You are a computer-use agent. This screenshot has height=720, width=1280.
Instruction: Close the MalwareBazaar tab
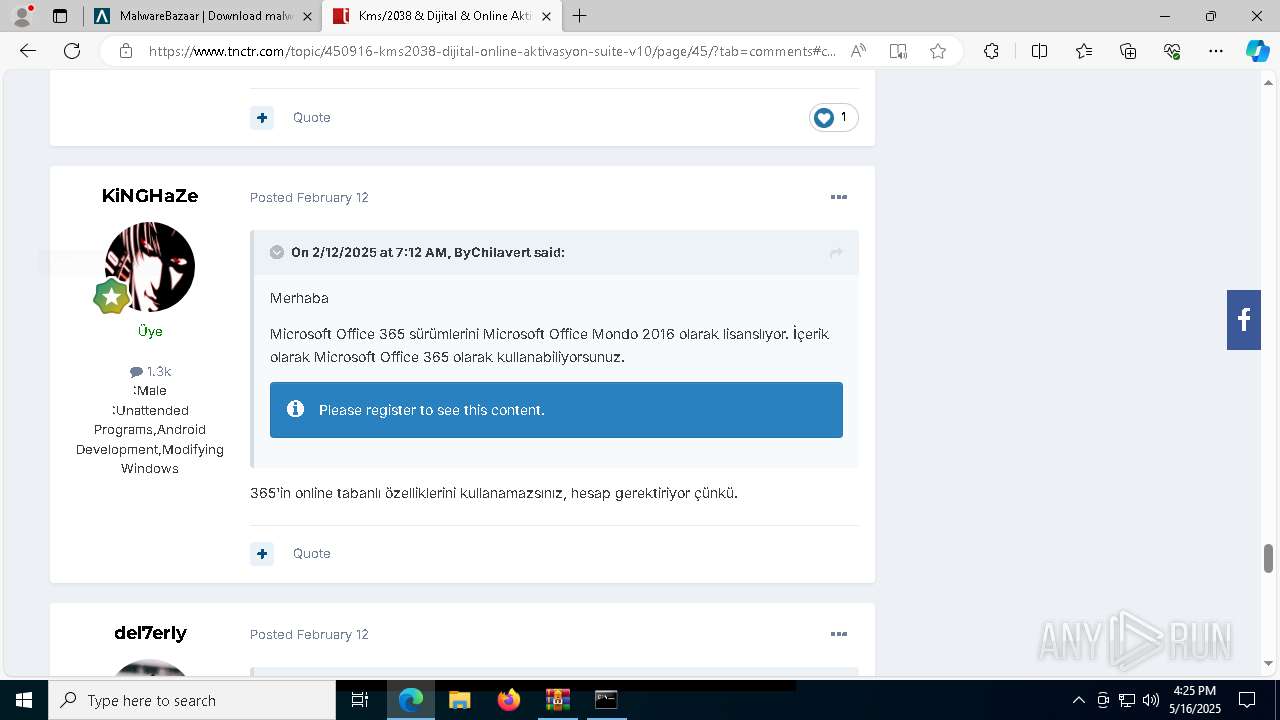[x=307, y=16]
